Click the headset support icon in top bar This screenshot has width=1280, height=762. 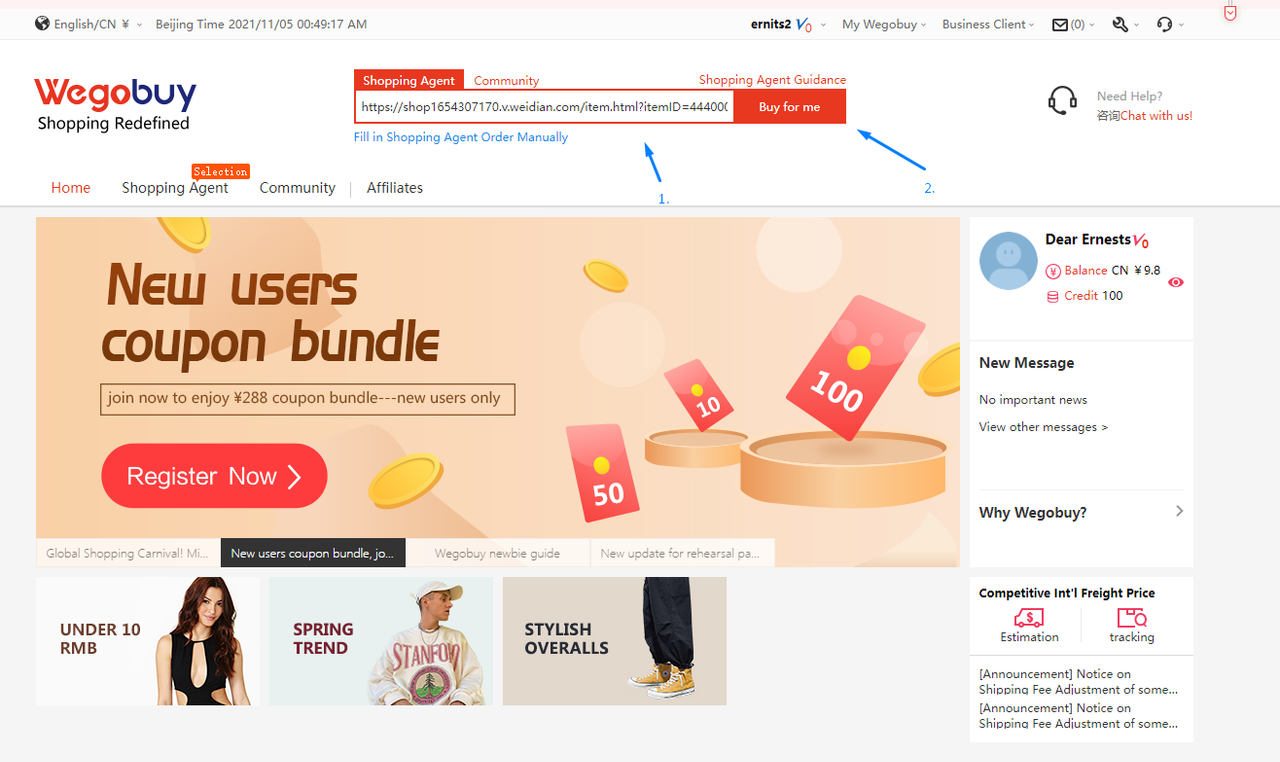click(1164, 24)
